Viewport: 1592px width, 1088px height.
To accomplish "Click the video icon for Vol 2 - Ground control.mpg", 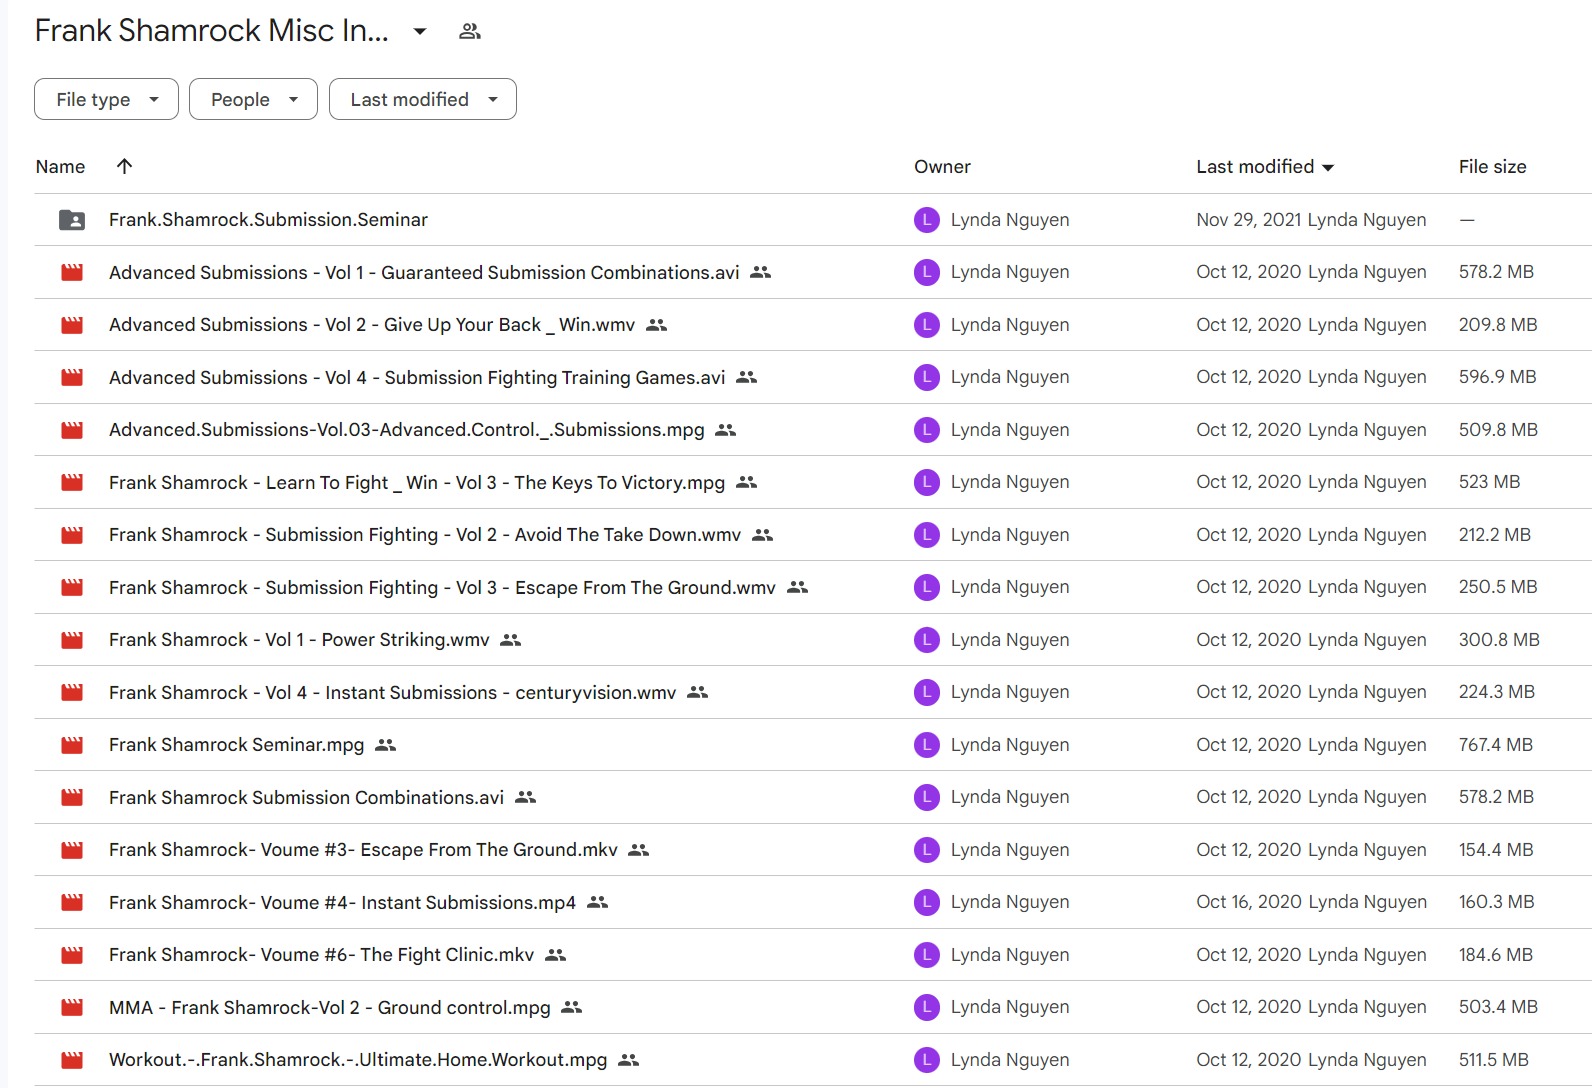I will [x=72, y=1007].
